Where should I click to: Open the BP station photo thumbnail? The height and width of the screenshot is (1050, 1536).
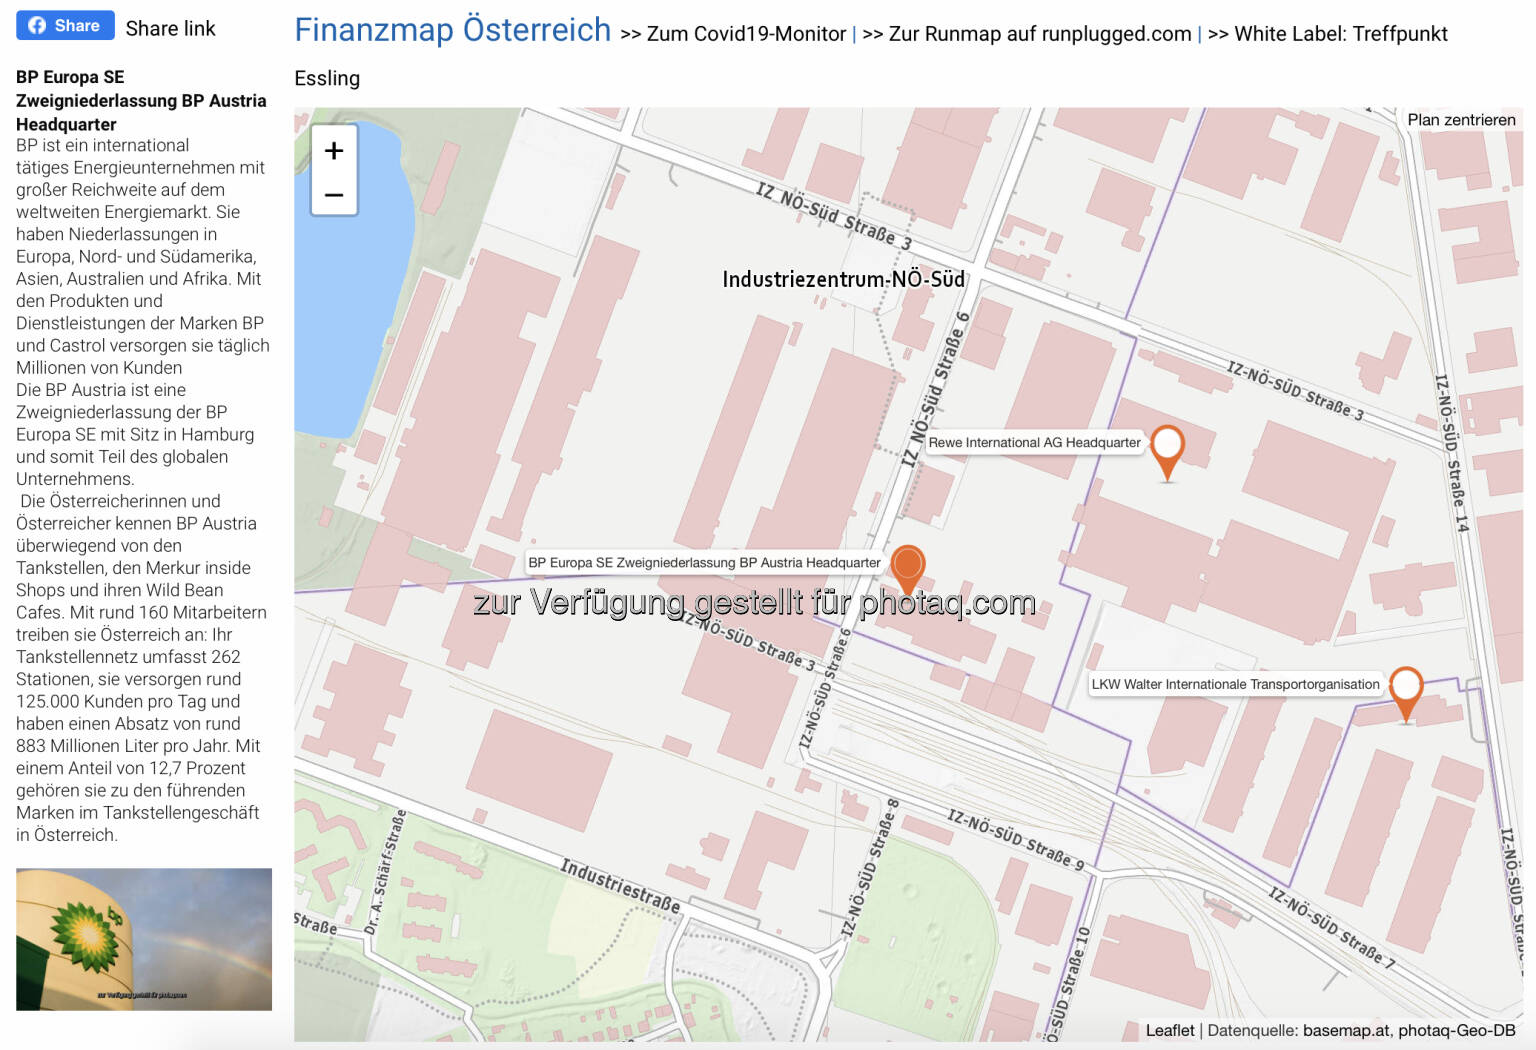(144, 939)
